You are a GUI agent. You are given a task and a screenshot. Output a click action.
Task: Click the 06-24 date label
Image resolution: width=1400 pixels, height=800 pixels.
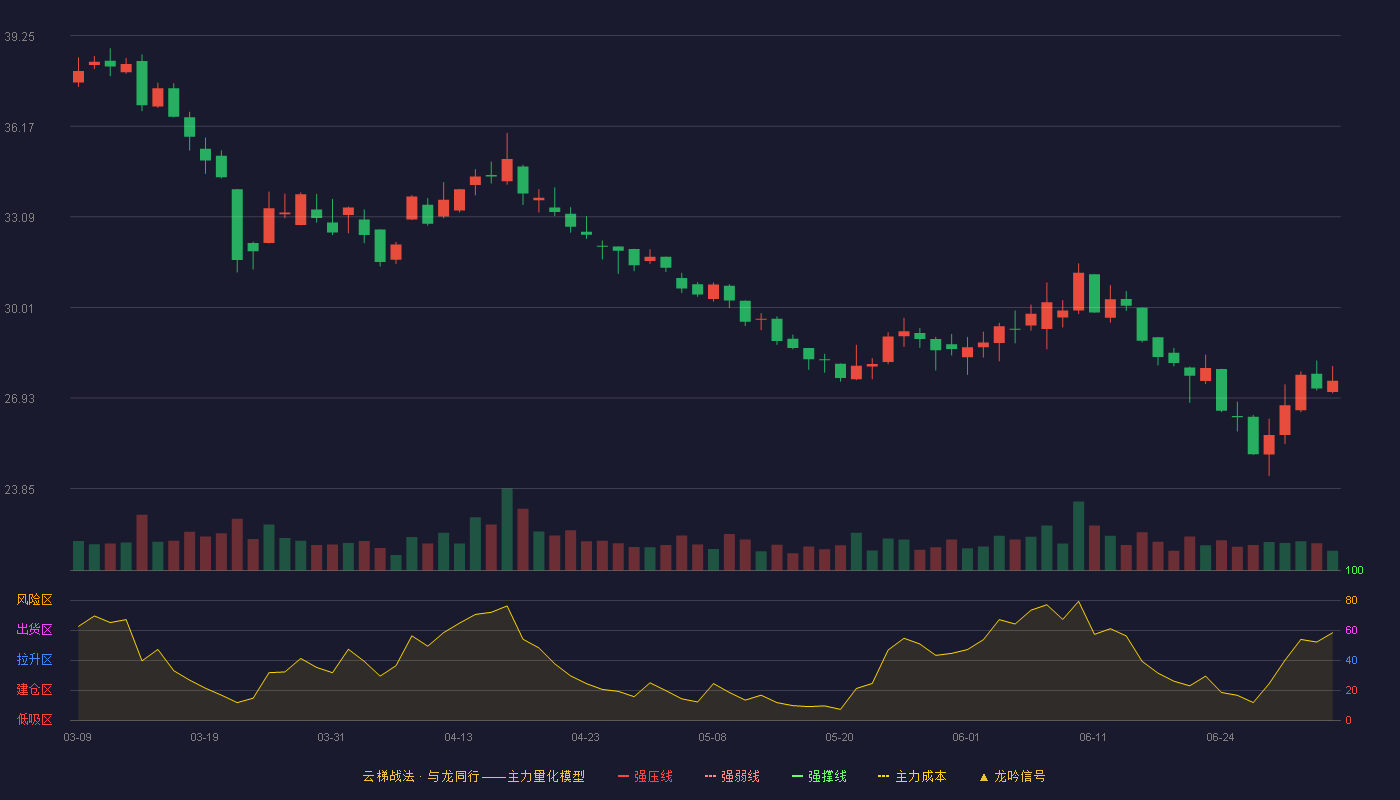click(1220, 737)
